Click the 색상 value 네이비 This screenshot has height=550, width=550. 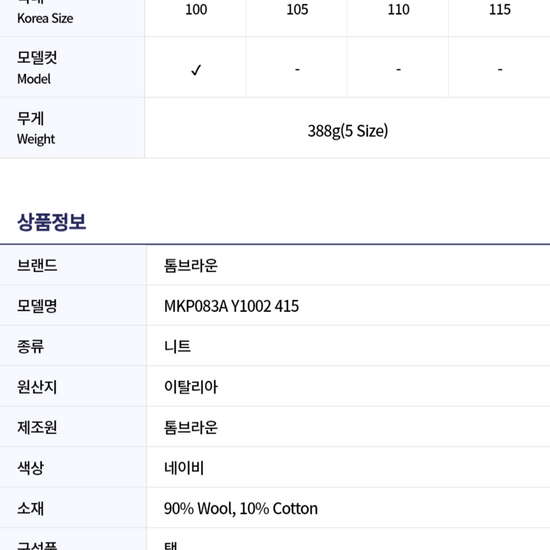[184, 468]
